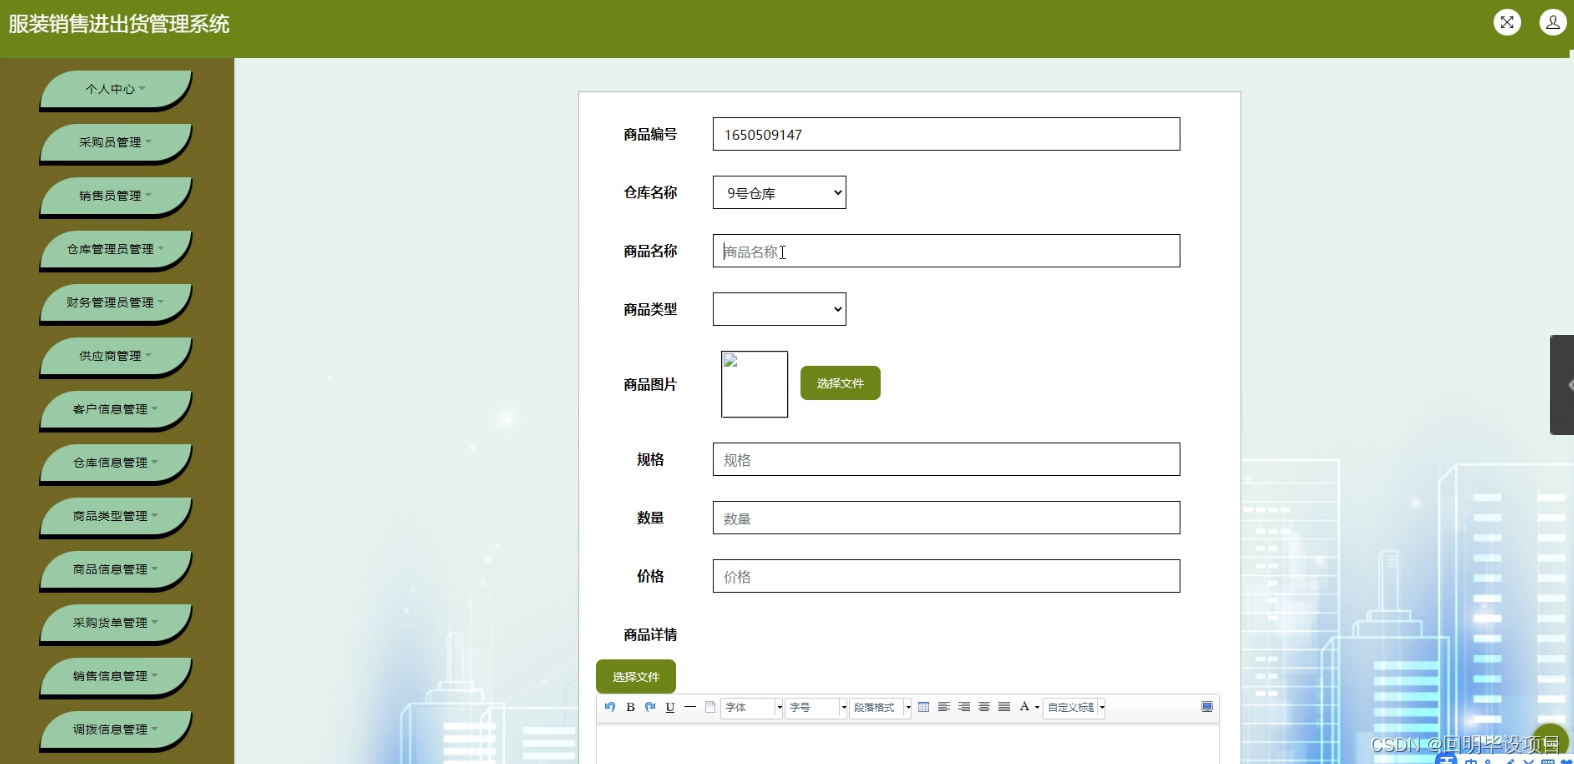The image size is (1574, 764).
Task: Expand 仓库管理员管理 sidebar menu
Action: 115,249
